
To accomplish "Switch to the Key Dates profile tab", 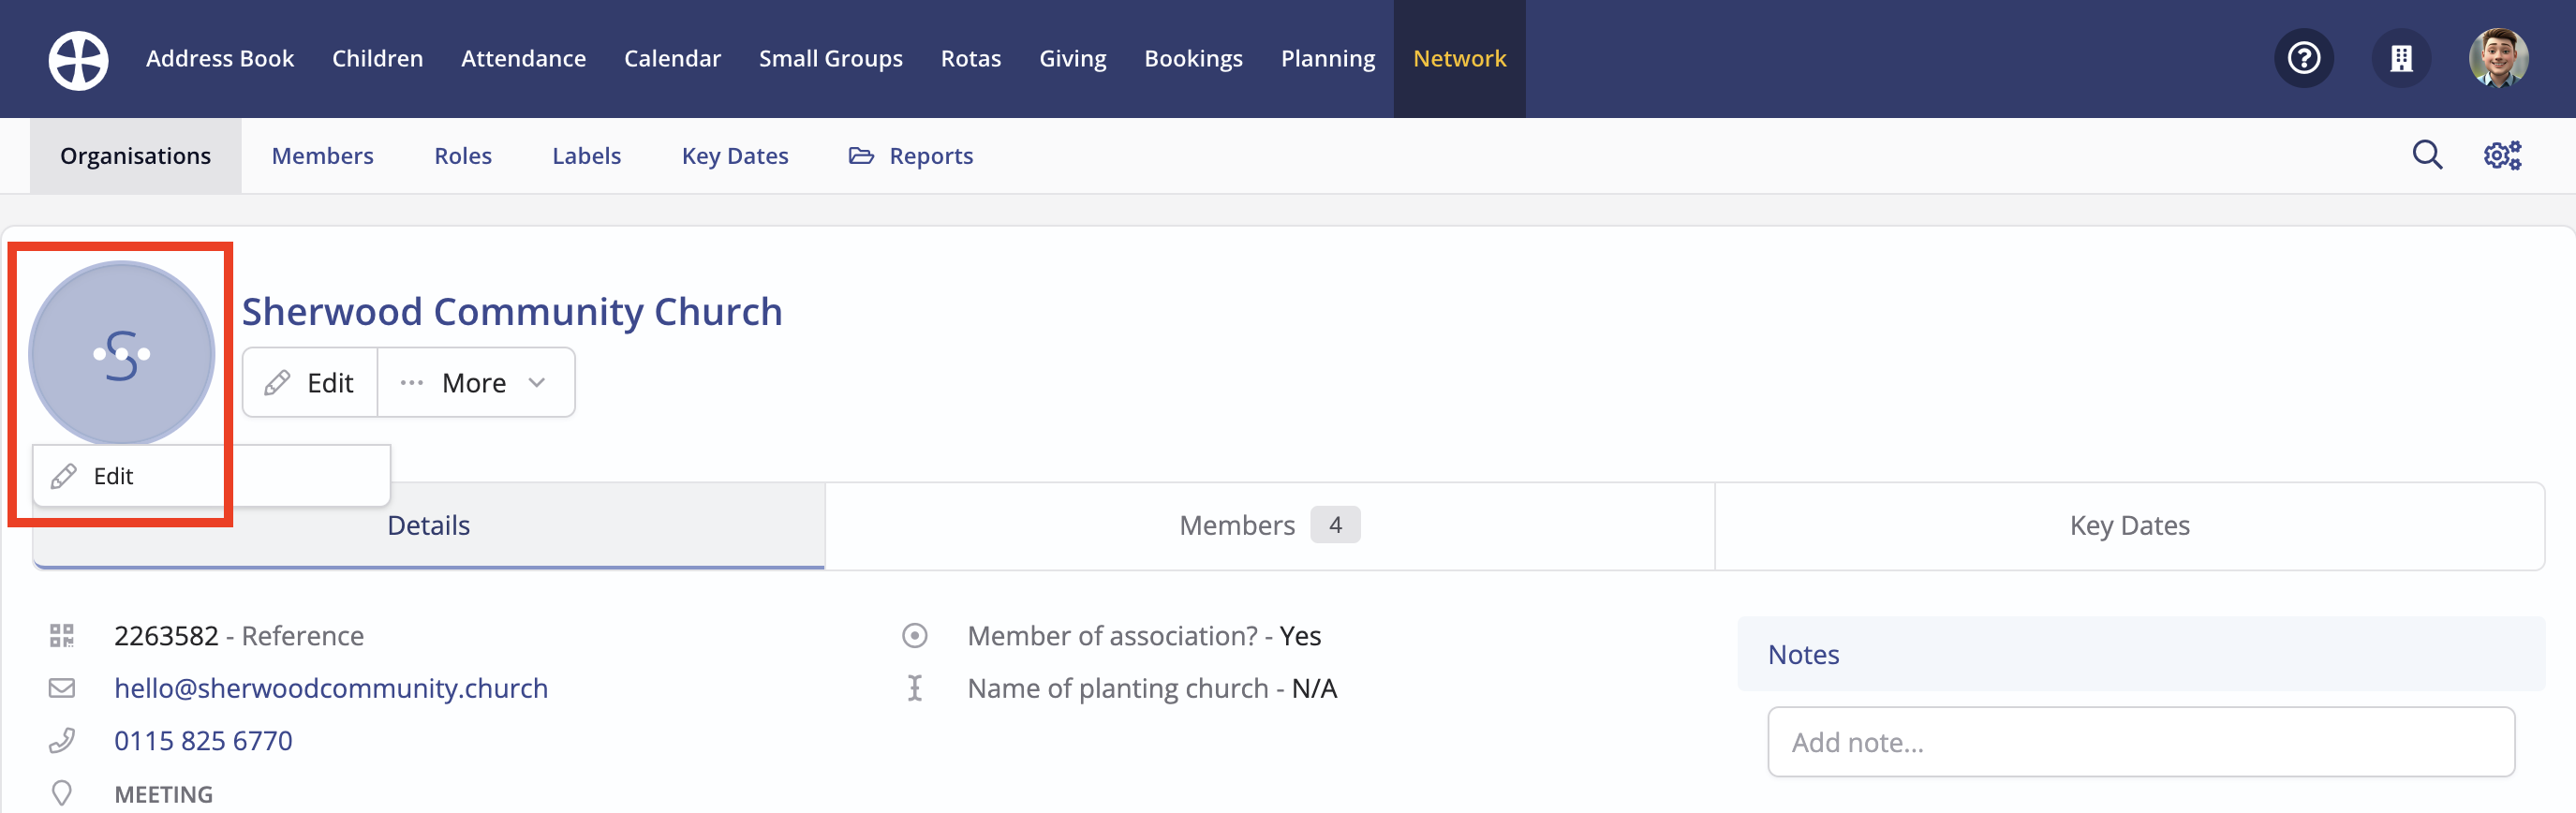I will [x=2130, y=526].
